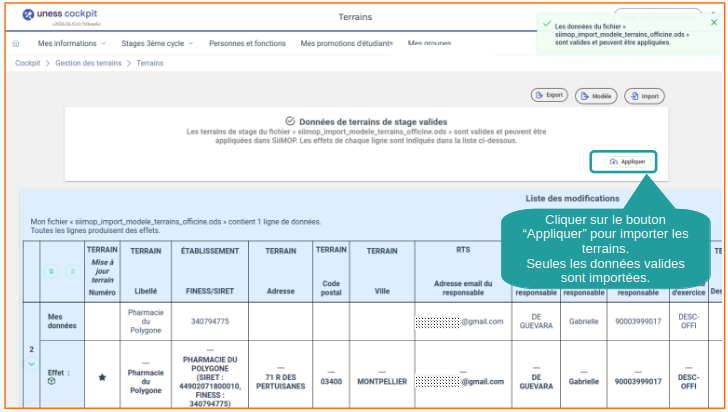This screenshot has height=412, width=728.
Task: Select the Ville column header
Action: (382, 291)
